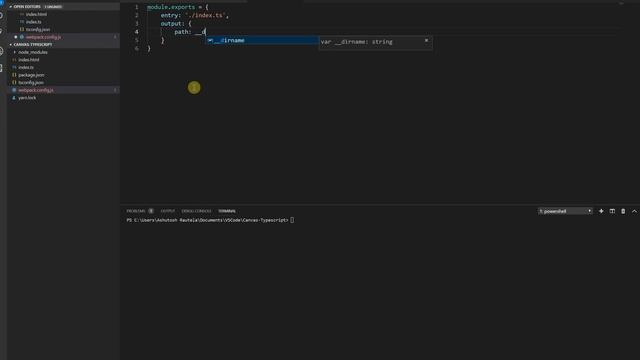Accept the __dirname autocomplete suggestion
The image size is (640, 360).
262,40
